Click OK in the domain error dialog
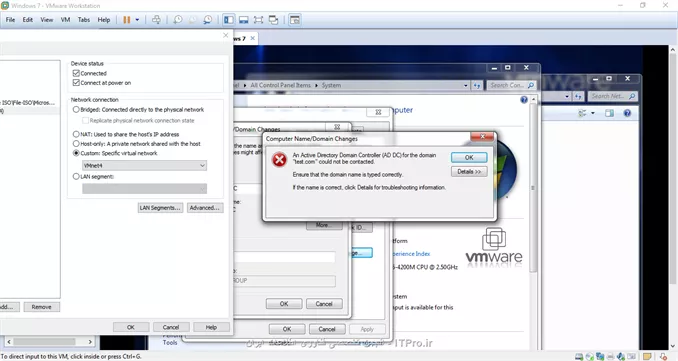 (x=469, y=157)
